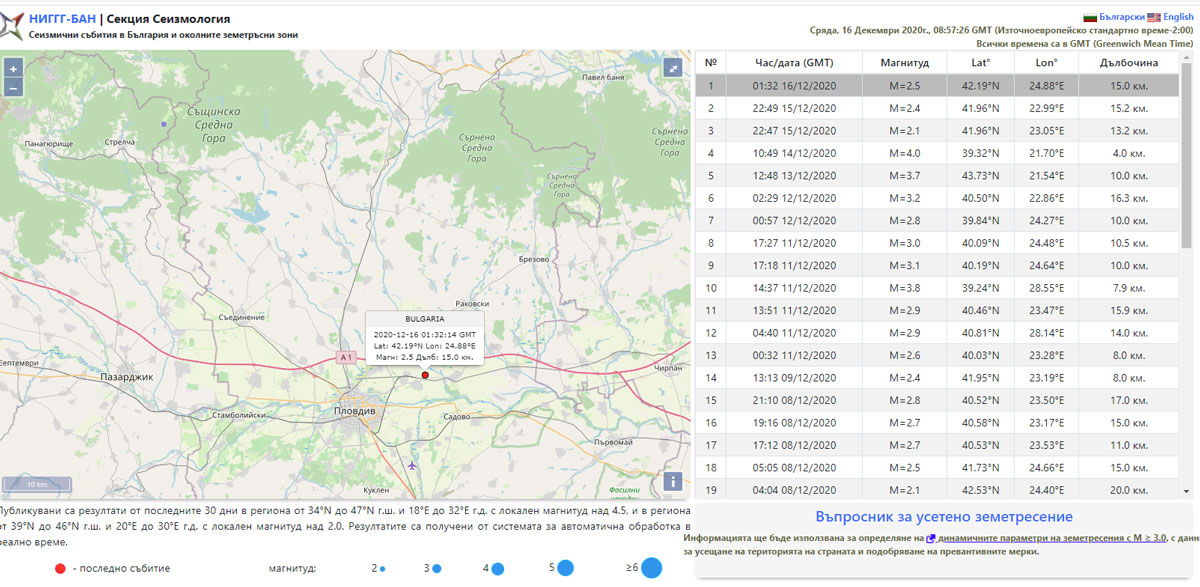The height and width of the screenshot is (587, 1200).
Task: Zoom in on the map
Action: point(13,69)
